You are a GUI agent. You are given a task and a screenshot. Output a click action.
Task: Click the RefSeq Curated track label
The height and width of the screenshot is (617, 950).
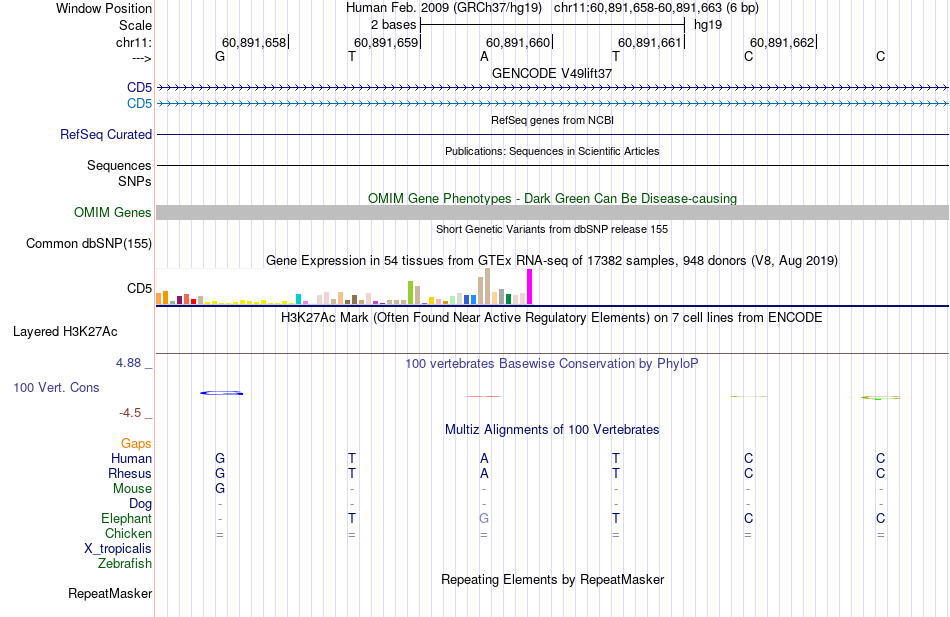tap(106, 135)
